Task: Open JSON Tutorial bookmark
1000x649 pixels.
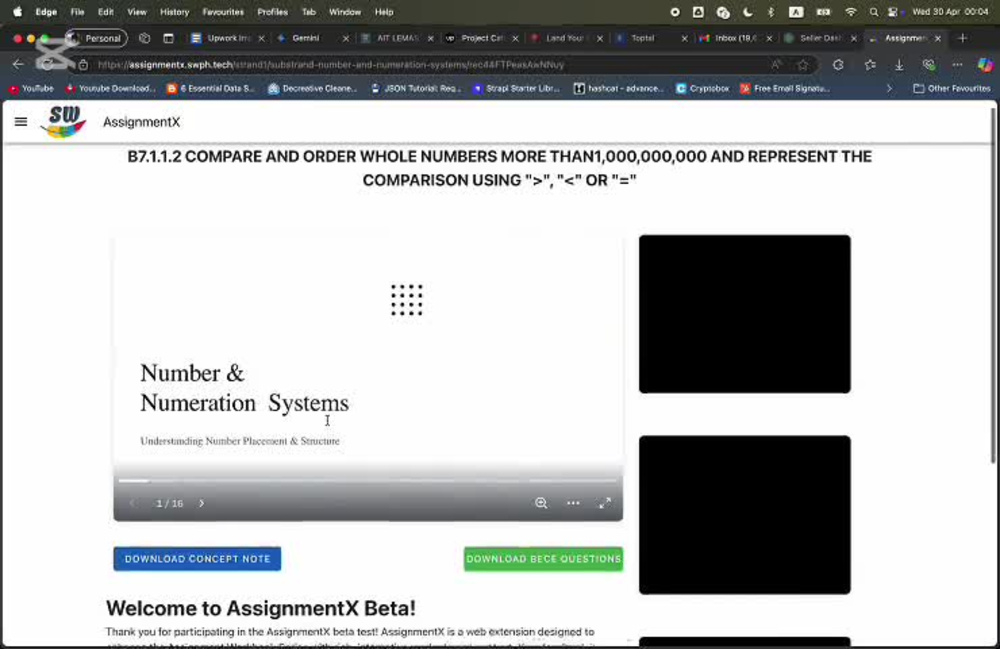Action: point(416,89)
